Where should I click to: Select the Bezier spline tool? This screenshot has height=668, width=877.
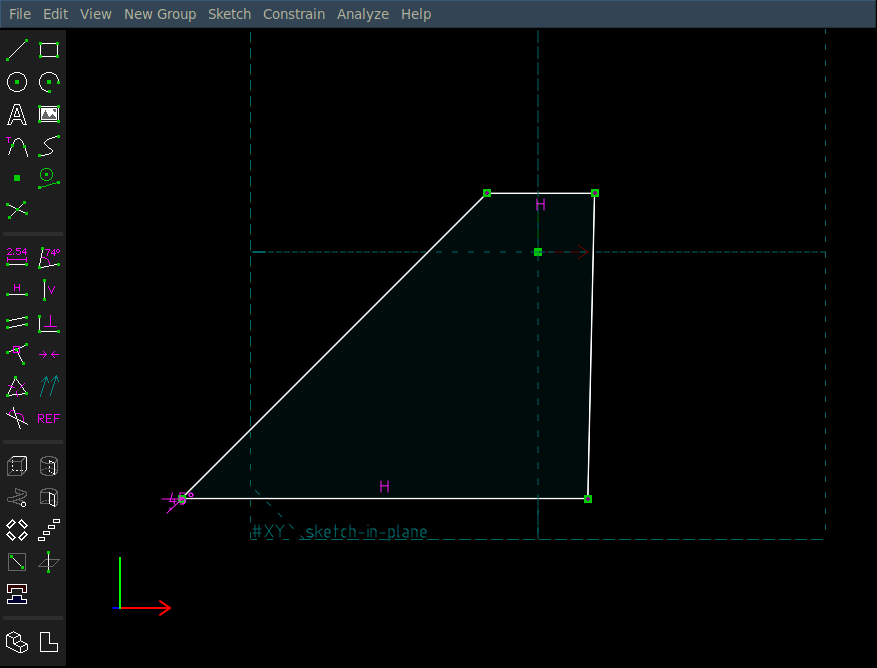49,146
